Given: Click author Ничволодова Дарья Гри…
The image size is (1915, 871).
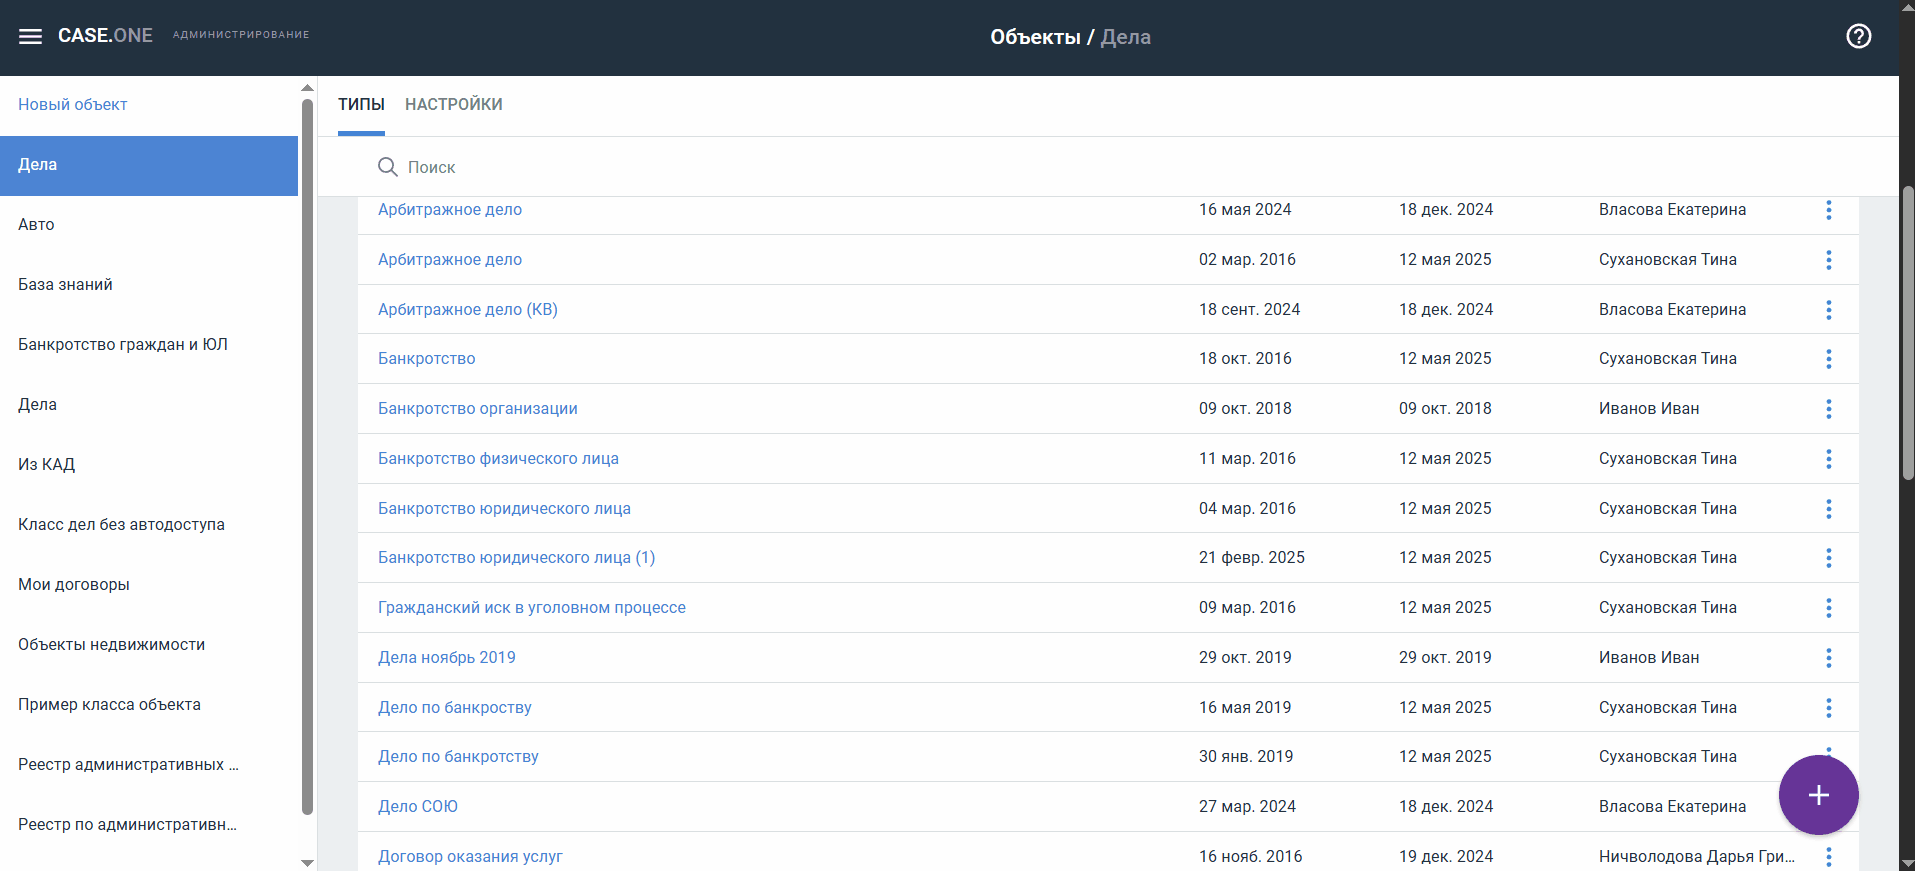Looking at the screenshot, I should coord(1697,857).
